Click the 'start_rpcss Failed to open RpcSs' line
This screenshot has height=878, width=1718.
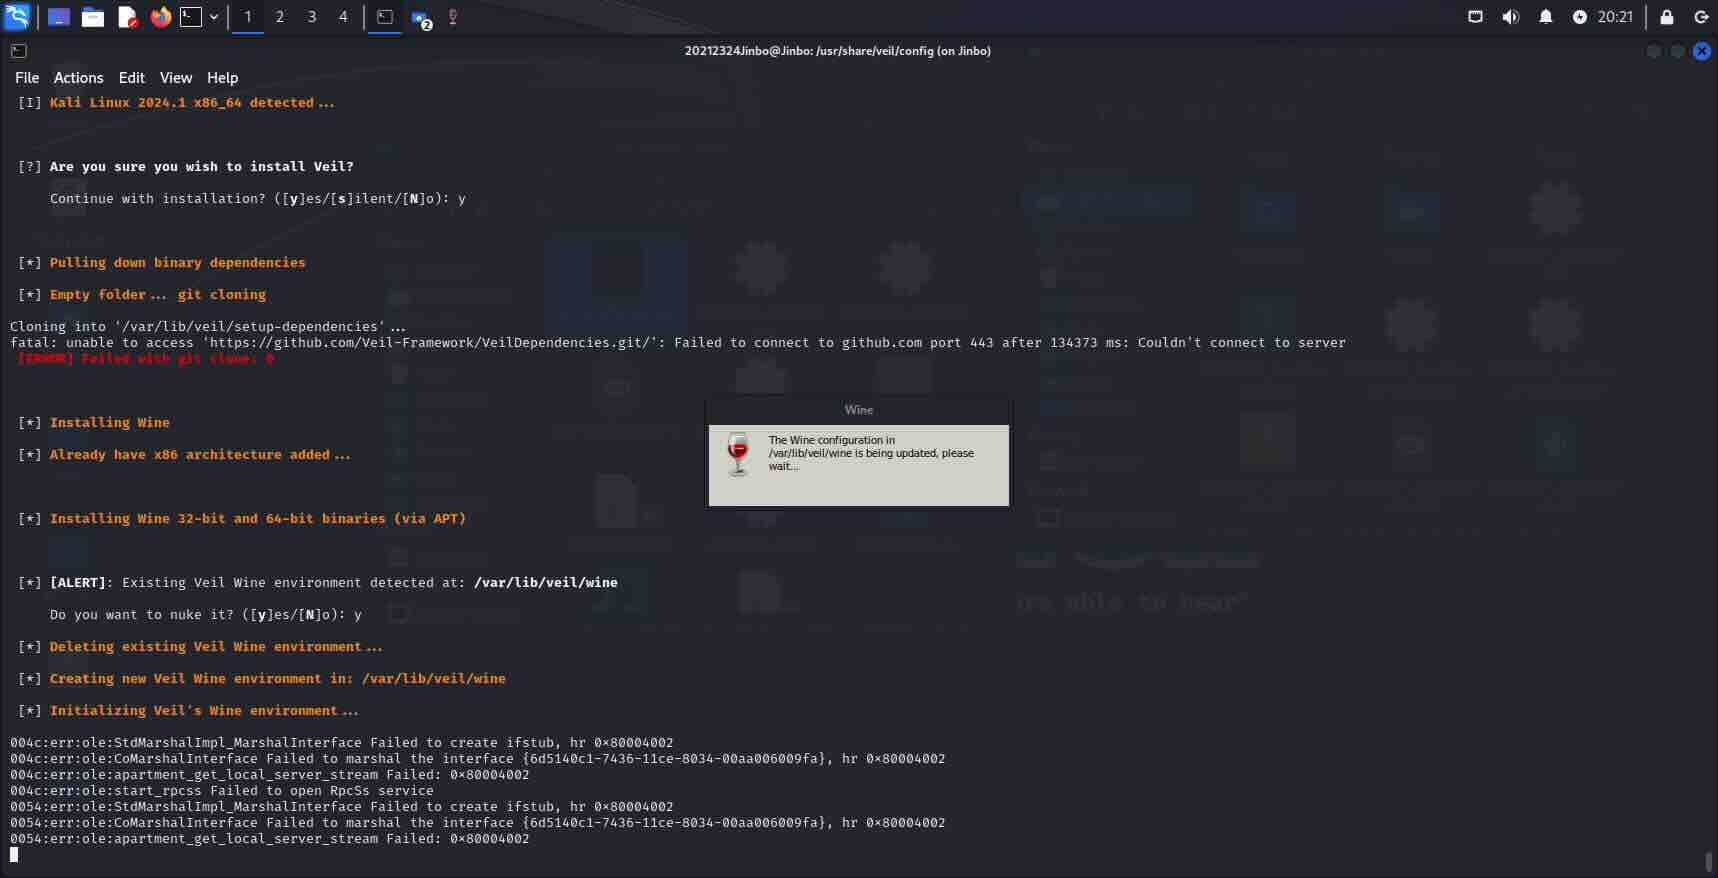point(222,791)
